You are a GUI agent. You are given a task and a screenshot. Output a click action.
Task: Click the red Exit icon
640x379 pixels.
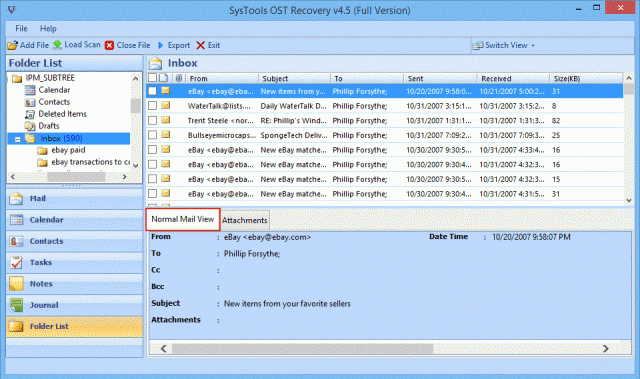tap(200, 45)
